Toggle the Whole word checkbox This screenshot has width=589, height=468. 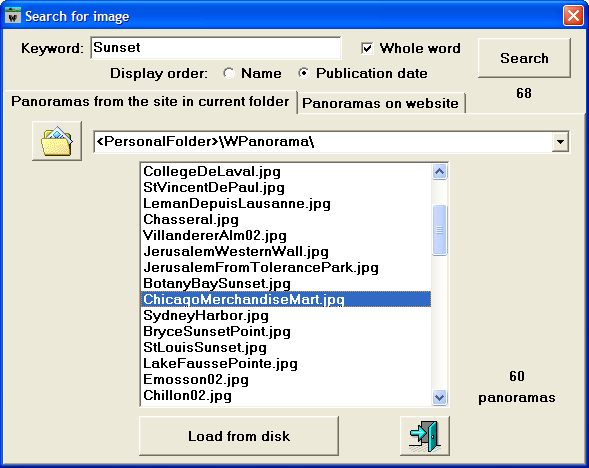(x=367, y=48)
